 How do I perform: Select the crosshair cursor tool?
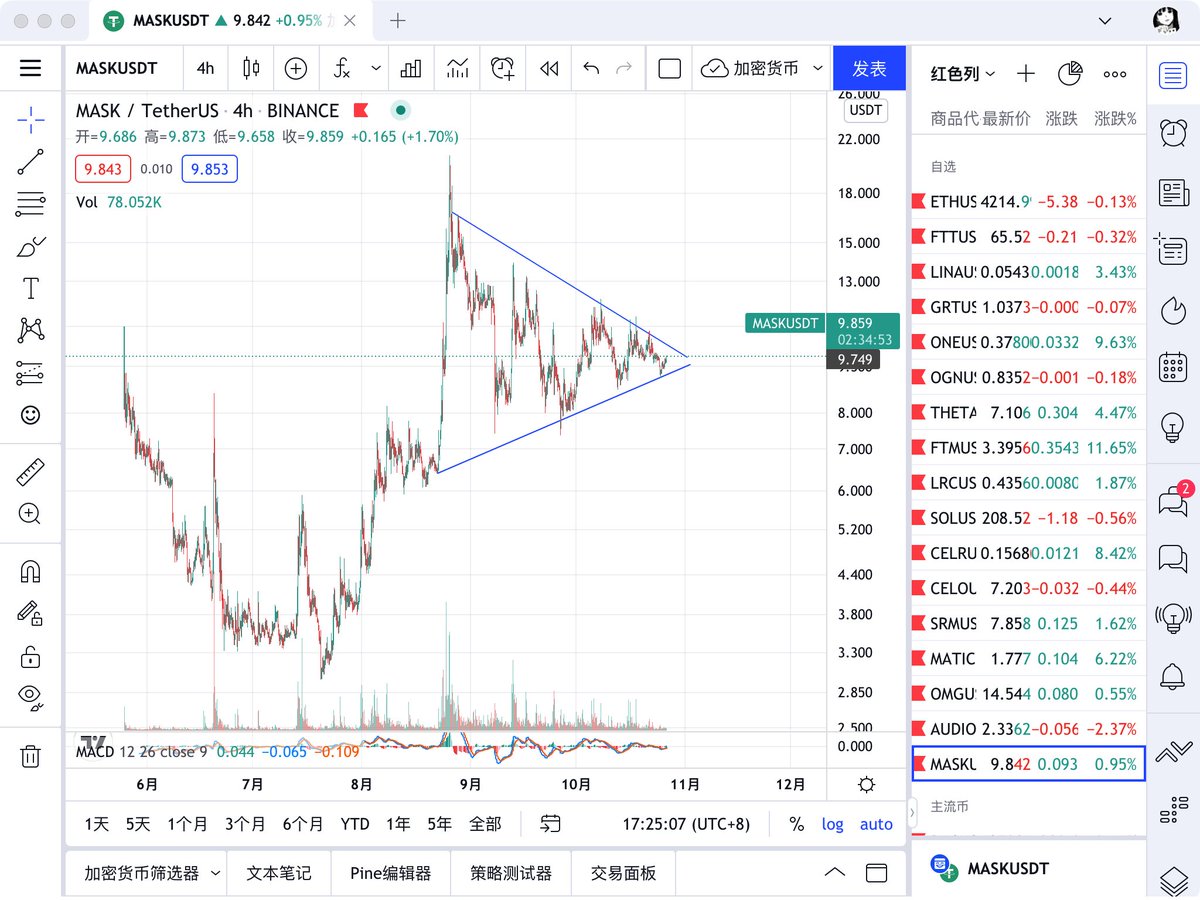tap(31, 120)
